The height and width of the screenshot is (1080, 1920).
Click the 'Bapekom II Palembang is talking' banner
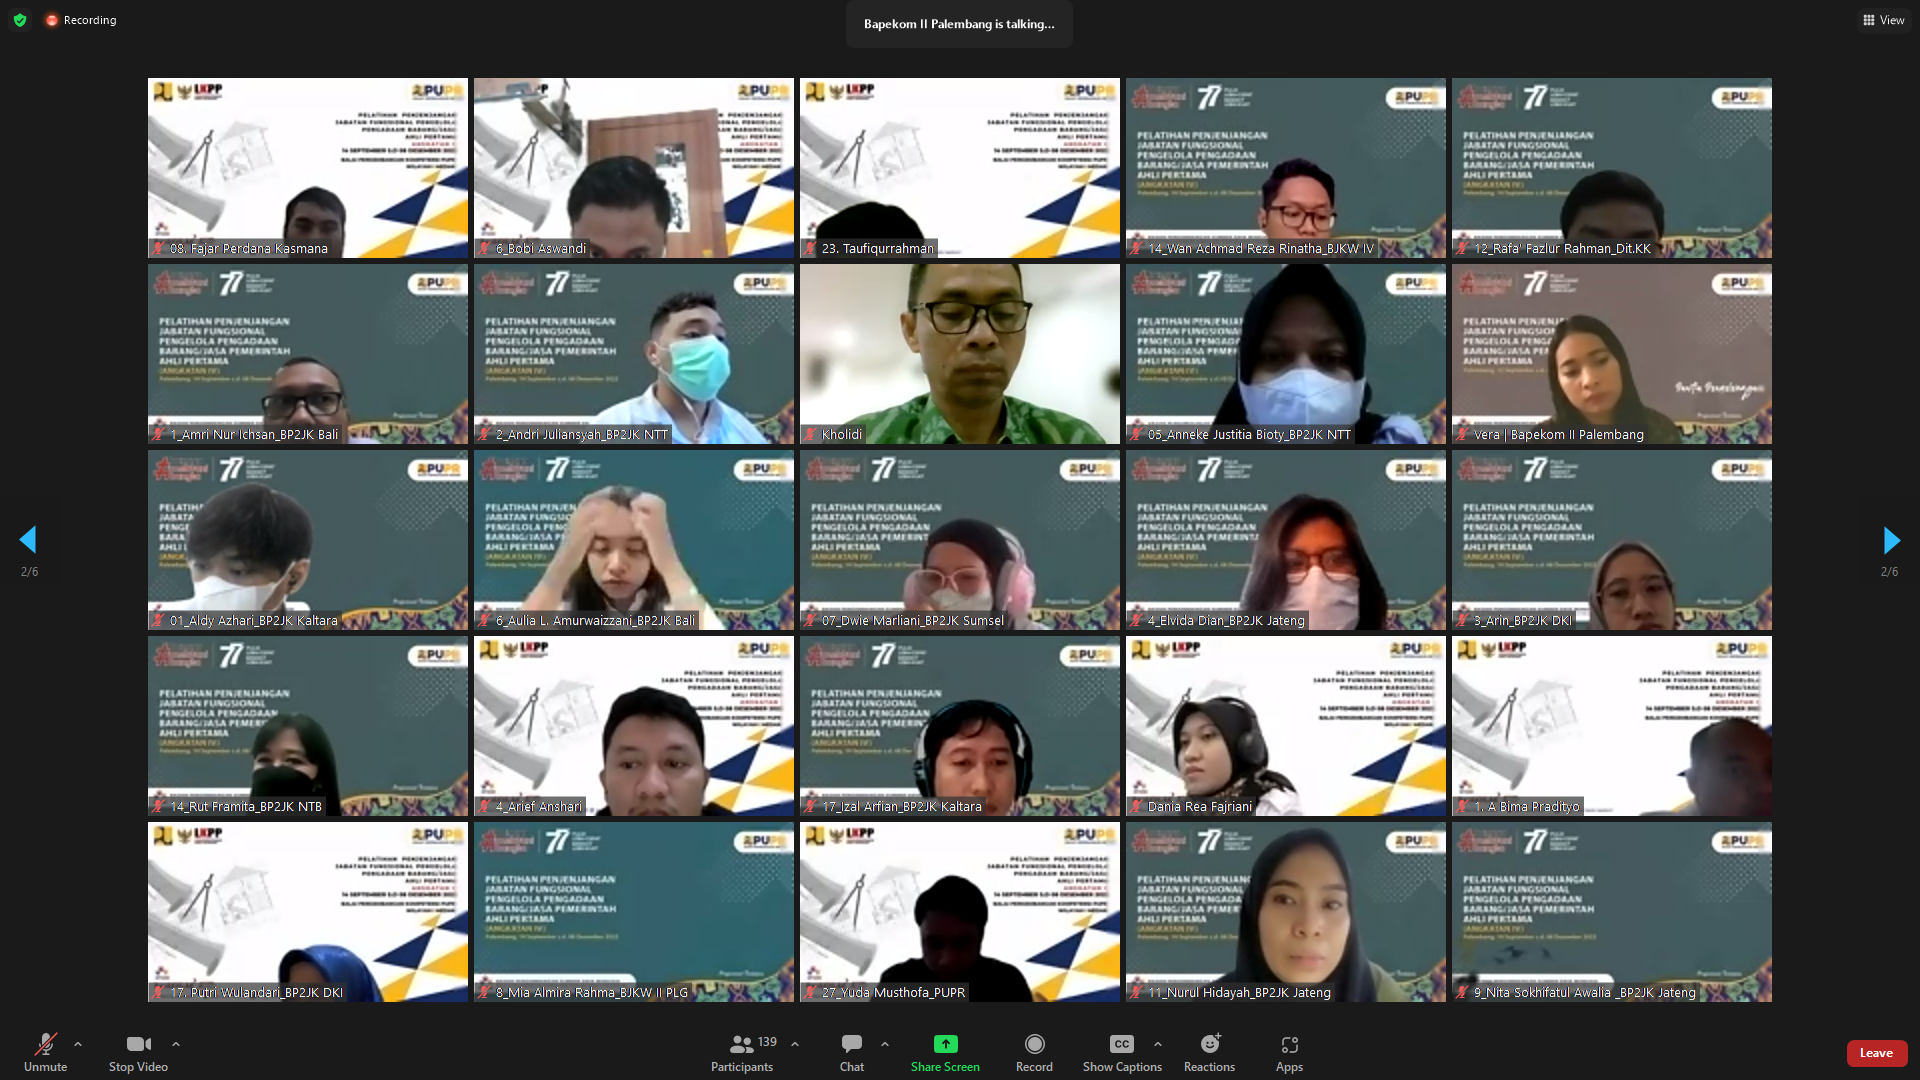[x=959, y=24]
